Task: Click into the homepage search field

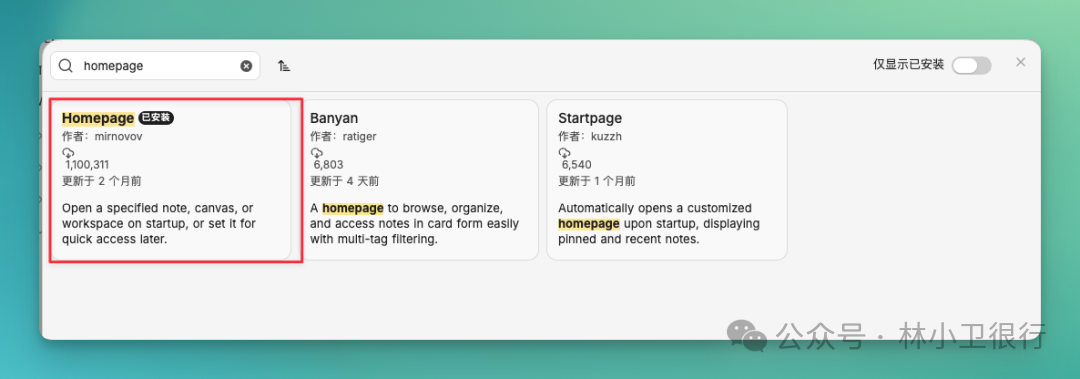Action: 155,65
